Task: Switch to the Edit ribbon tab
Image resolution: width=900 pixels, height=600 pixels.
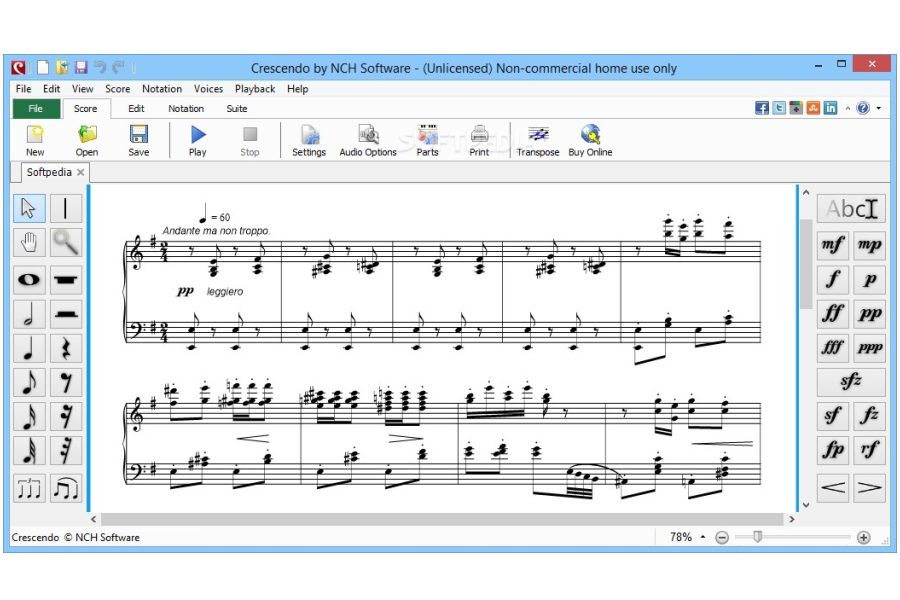Action: 136,109
